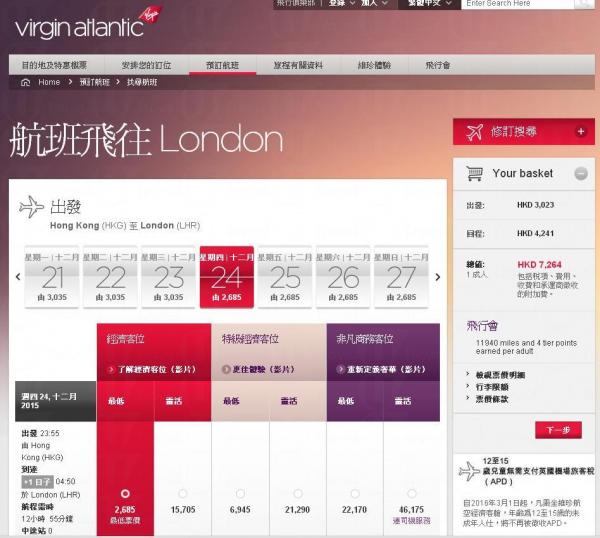Show previous dates with left arrow

coord(18,277)
